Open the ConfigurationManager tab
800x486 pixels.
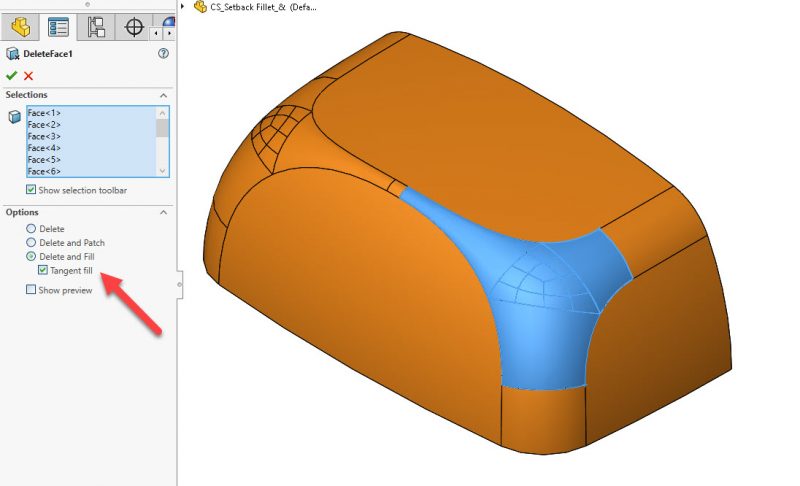click(97, 26)
